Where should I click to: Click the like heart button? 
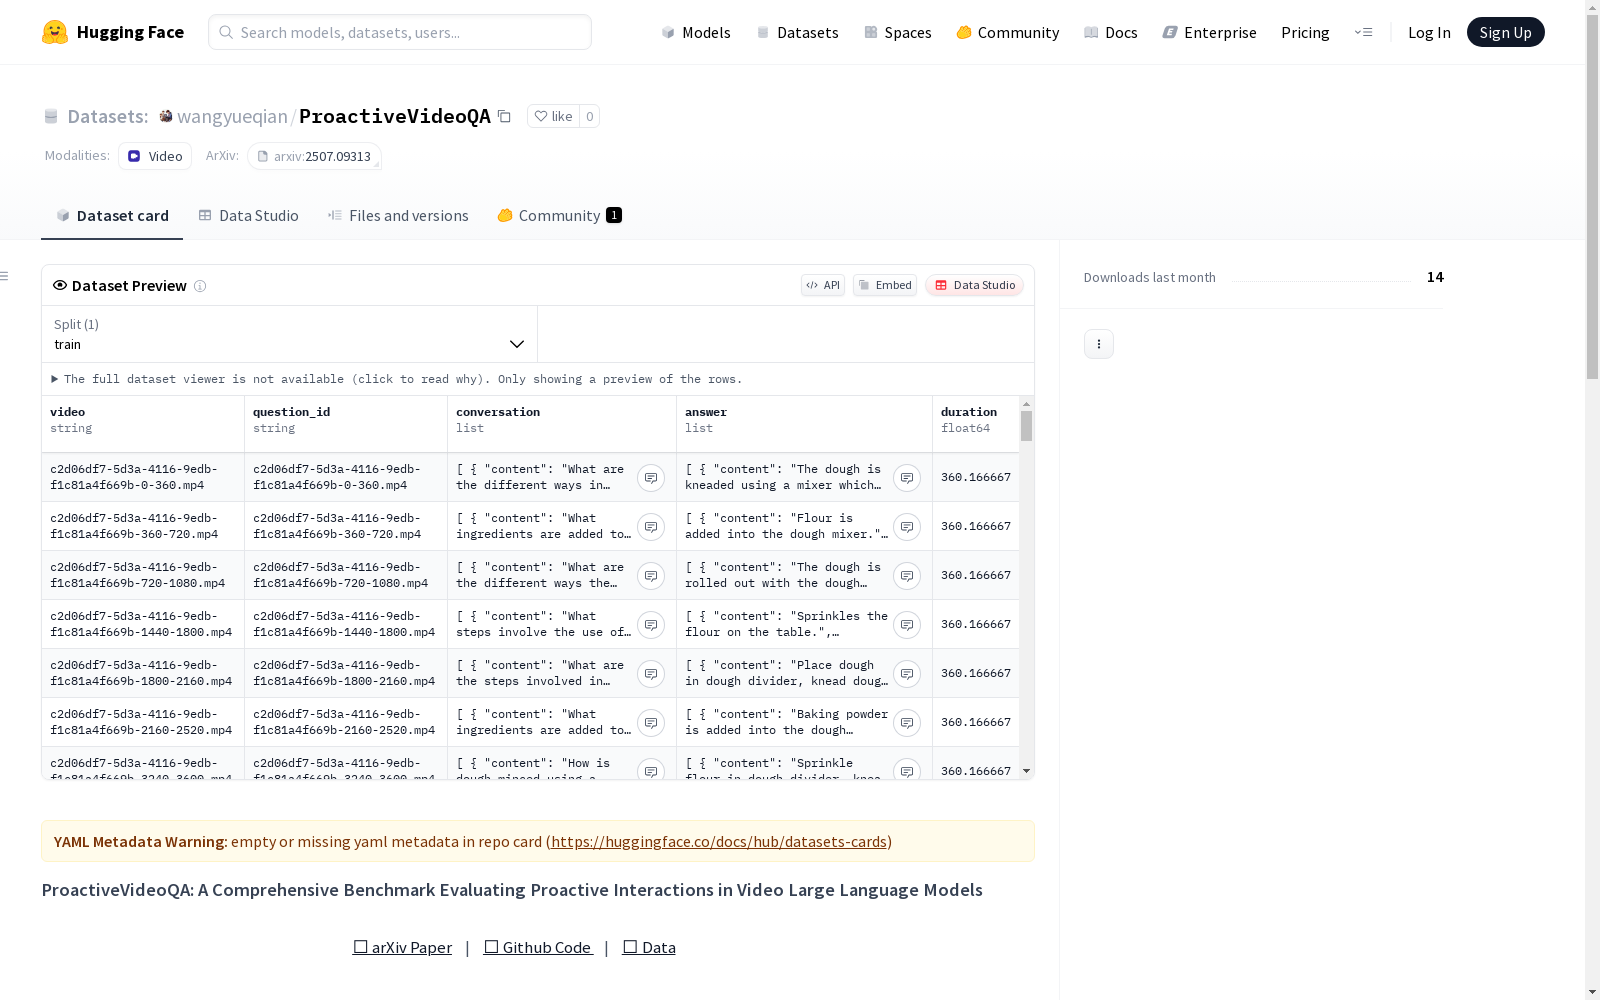[x=553, y=117]
